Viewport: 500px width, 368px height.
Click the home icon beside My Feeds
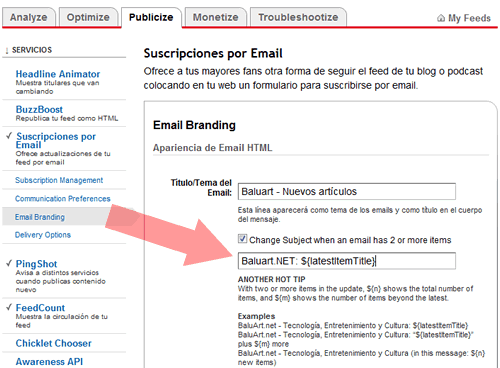coord(441,18)
